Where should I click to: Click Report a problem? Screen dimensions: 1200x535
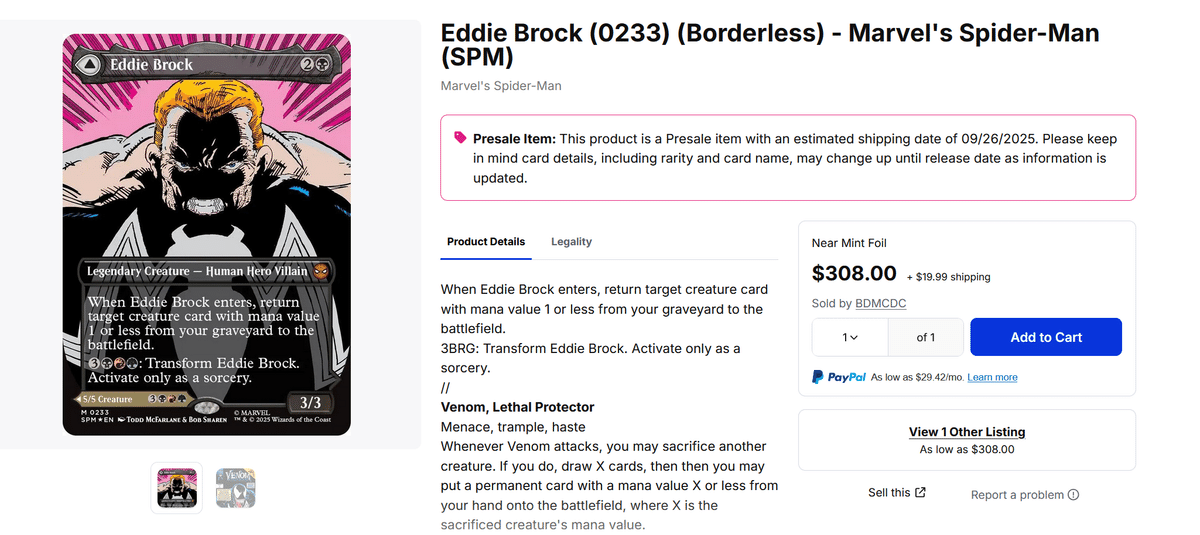tap(1017, 495)
